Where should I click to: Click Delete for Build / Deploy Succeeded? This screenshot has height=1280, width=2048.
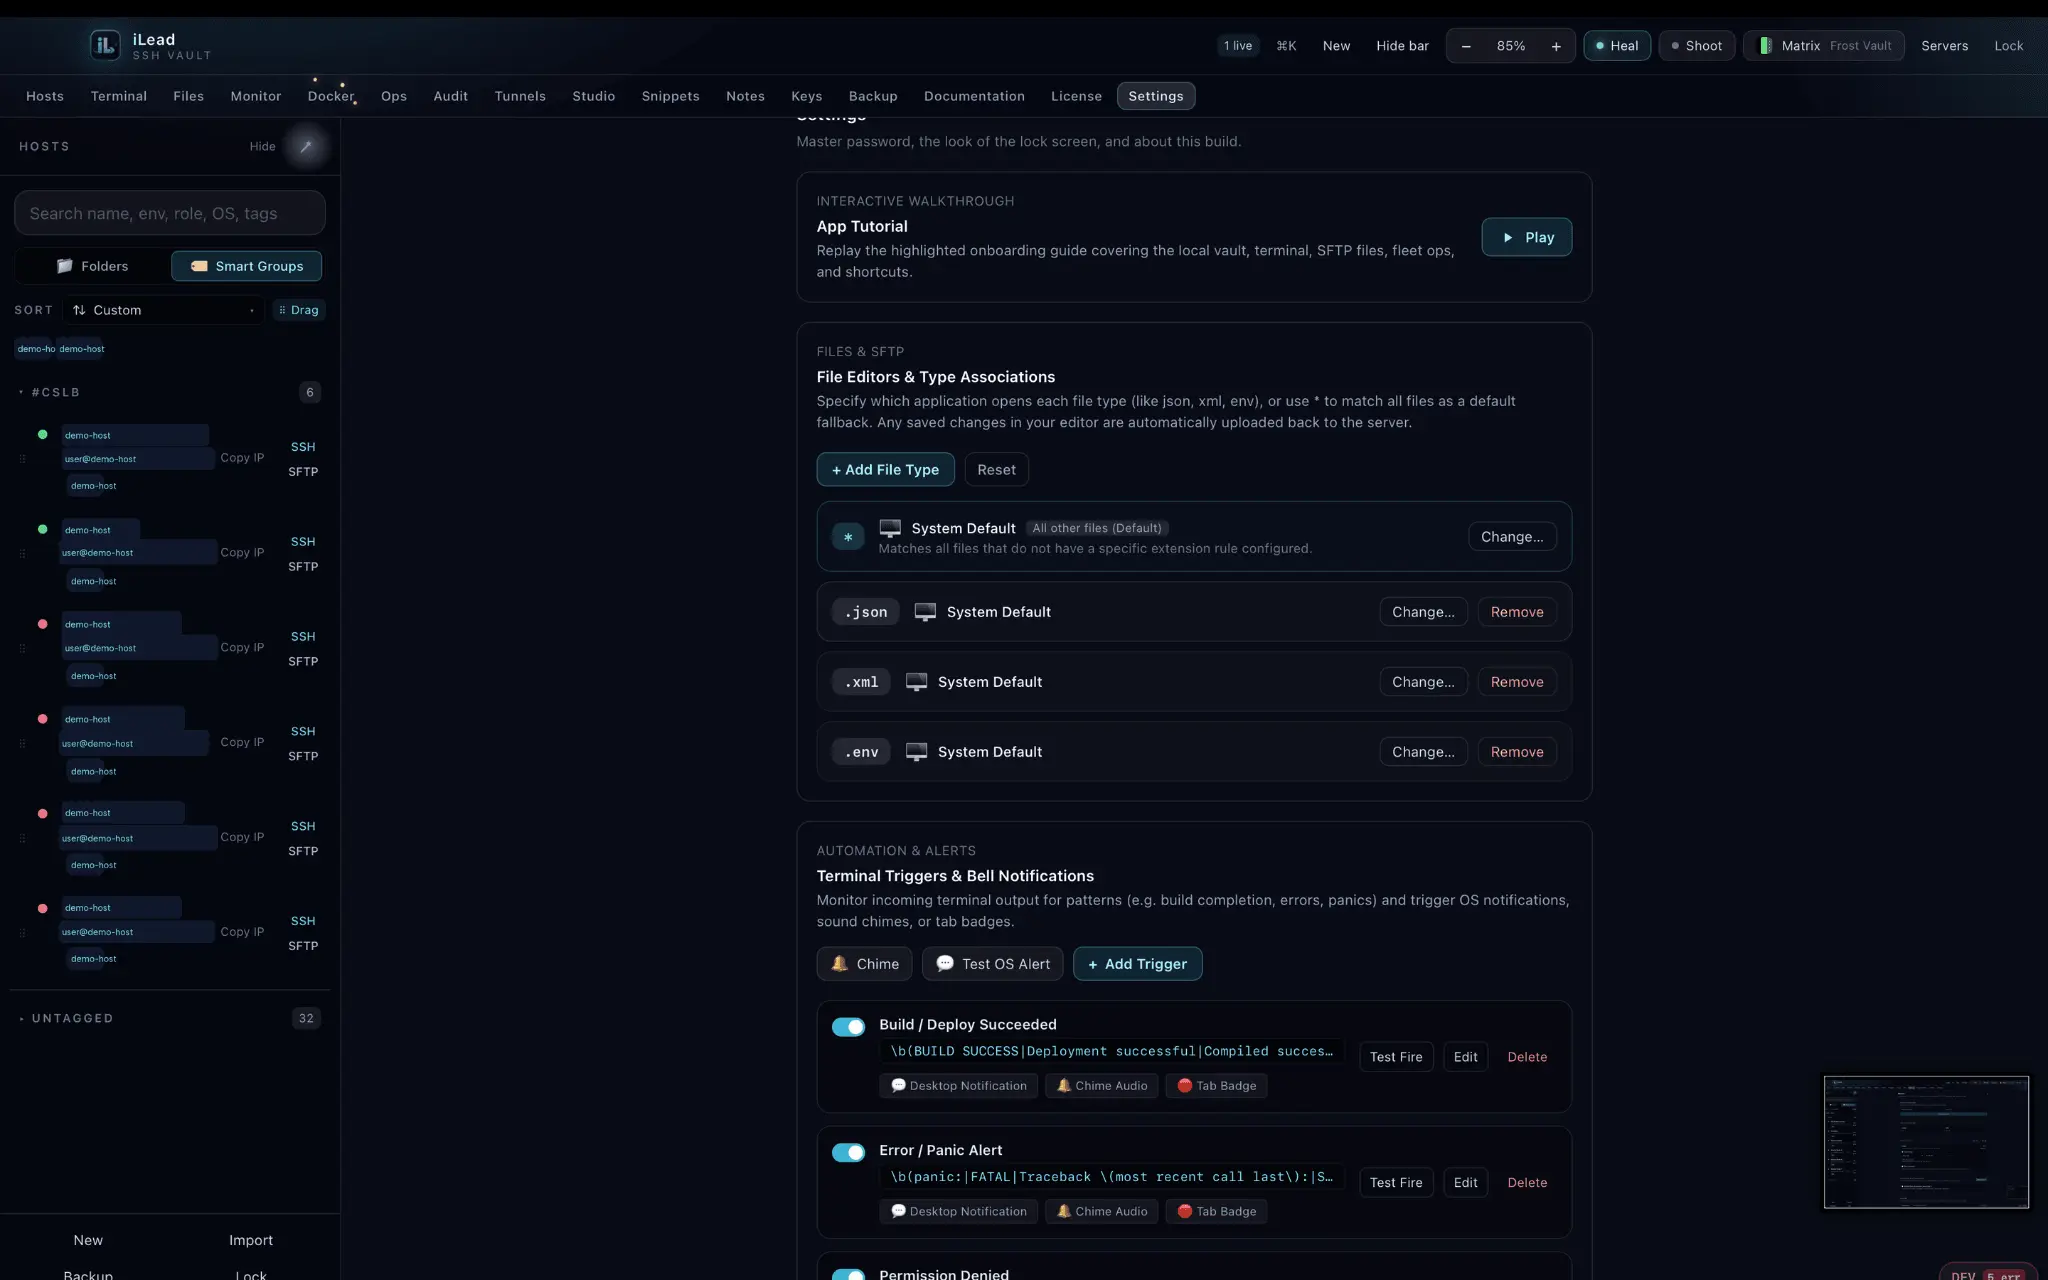(1527, 1057)
